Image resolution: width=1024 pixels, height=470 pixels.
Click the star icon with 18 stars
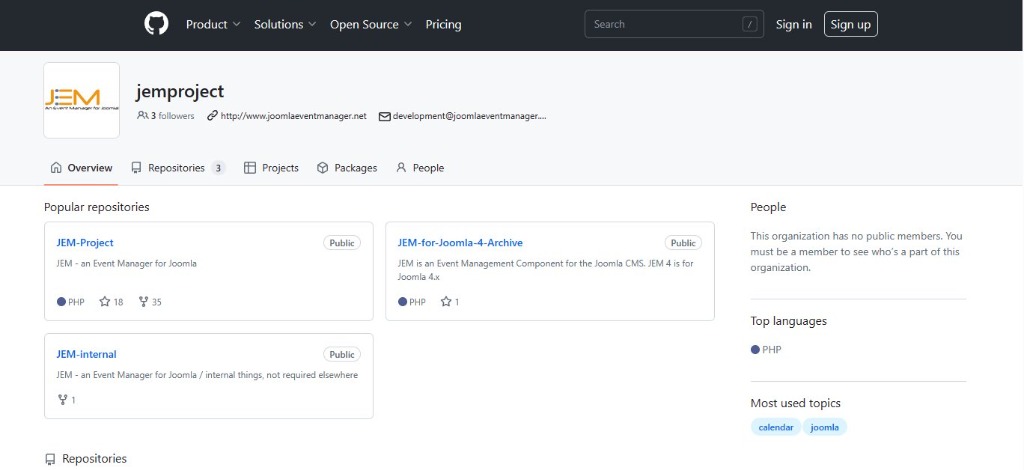pyautogui.click(x=104, y=302)
